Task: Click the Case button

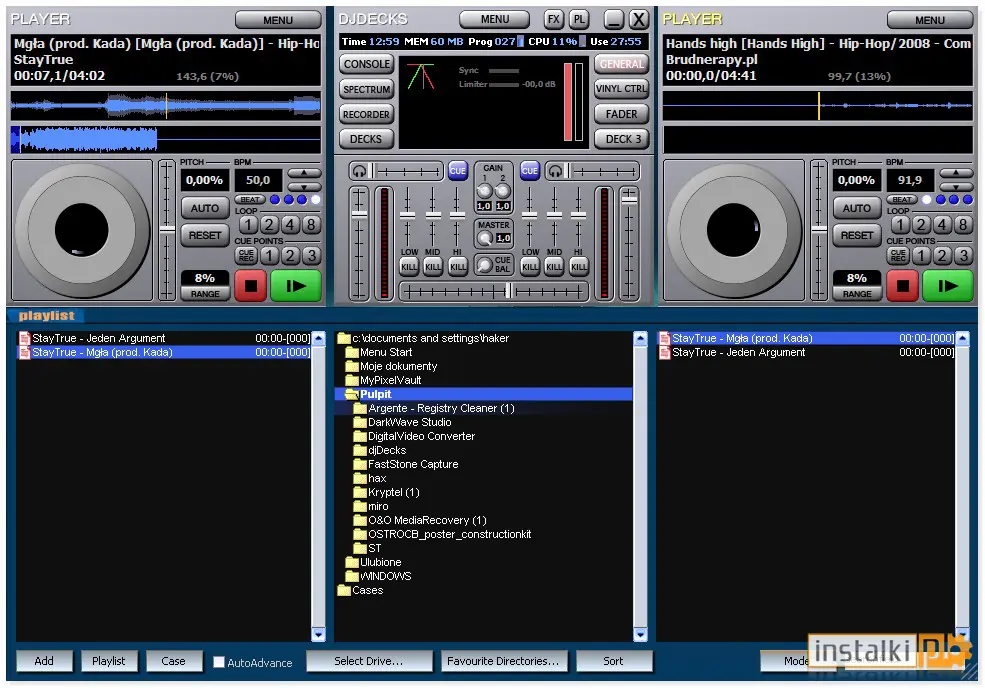Action: (x=173, y=661)
